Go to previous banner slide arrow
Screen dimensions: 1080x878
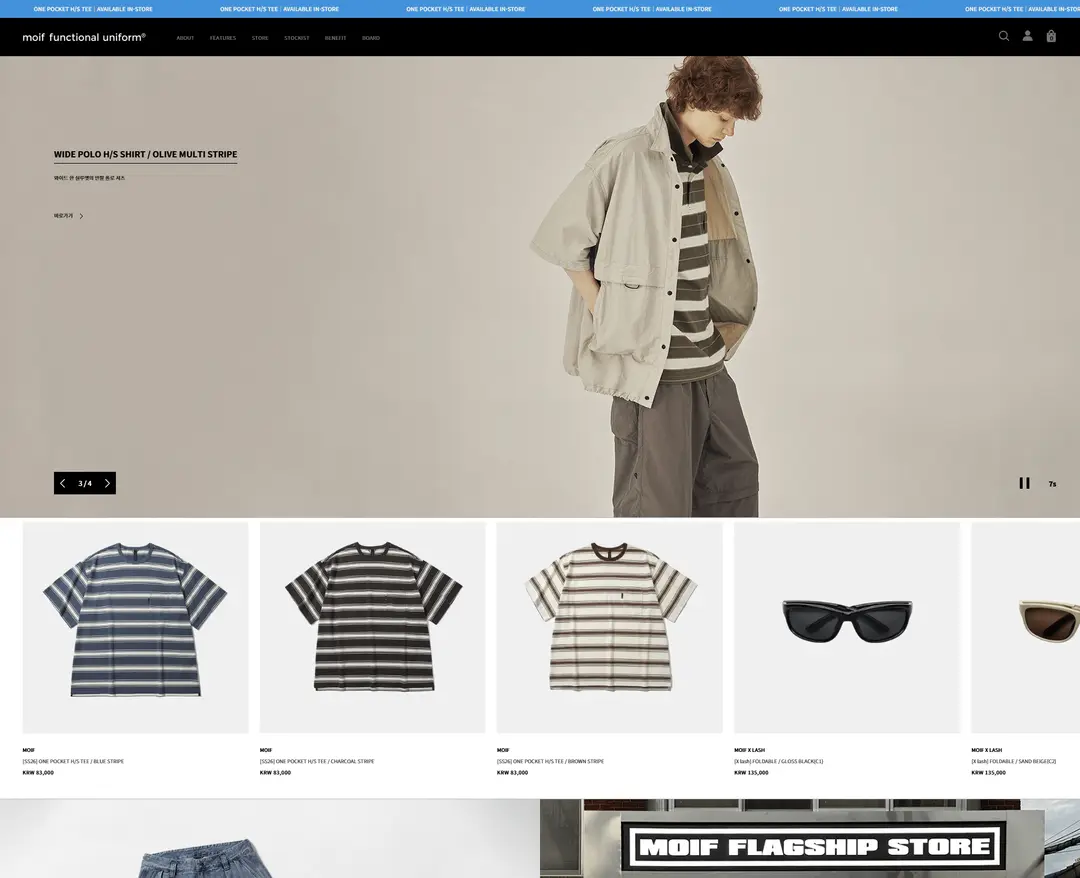click(63, 483)
